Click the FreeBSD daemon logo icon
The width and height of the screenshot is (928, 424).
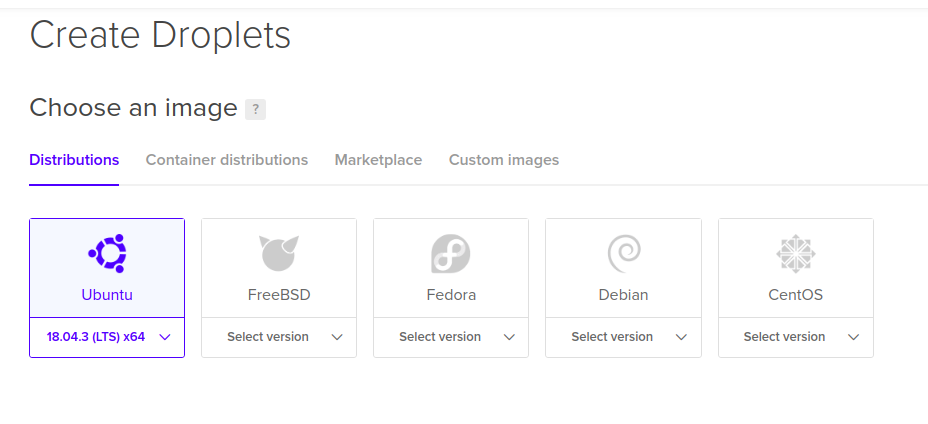[x=279, y=254]
